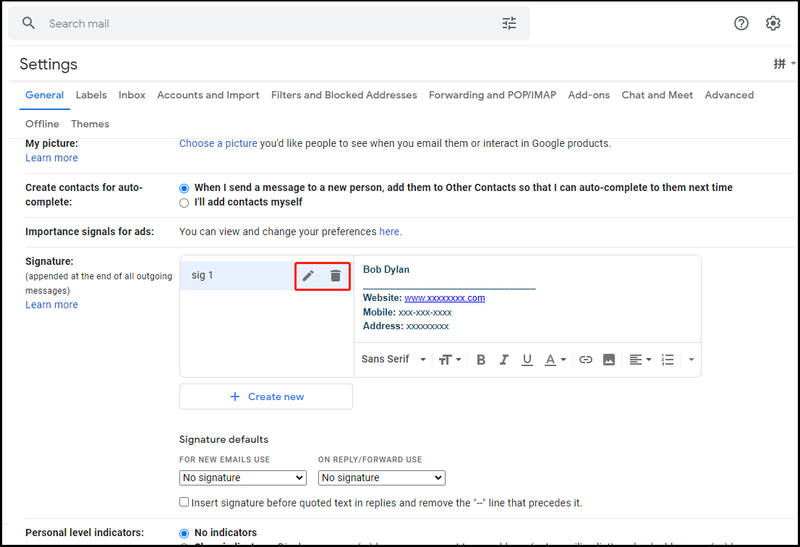
Task: Switch to the Inbox tab
Action: (132, 95)
